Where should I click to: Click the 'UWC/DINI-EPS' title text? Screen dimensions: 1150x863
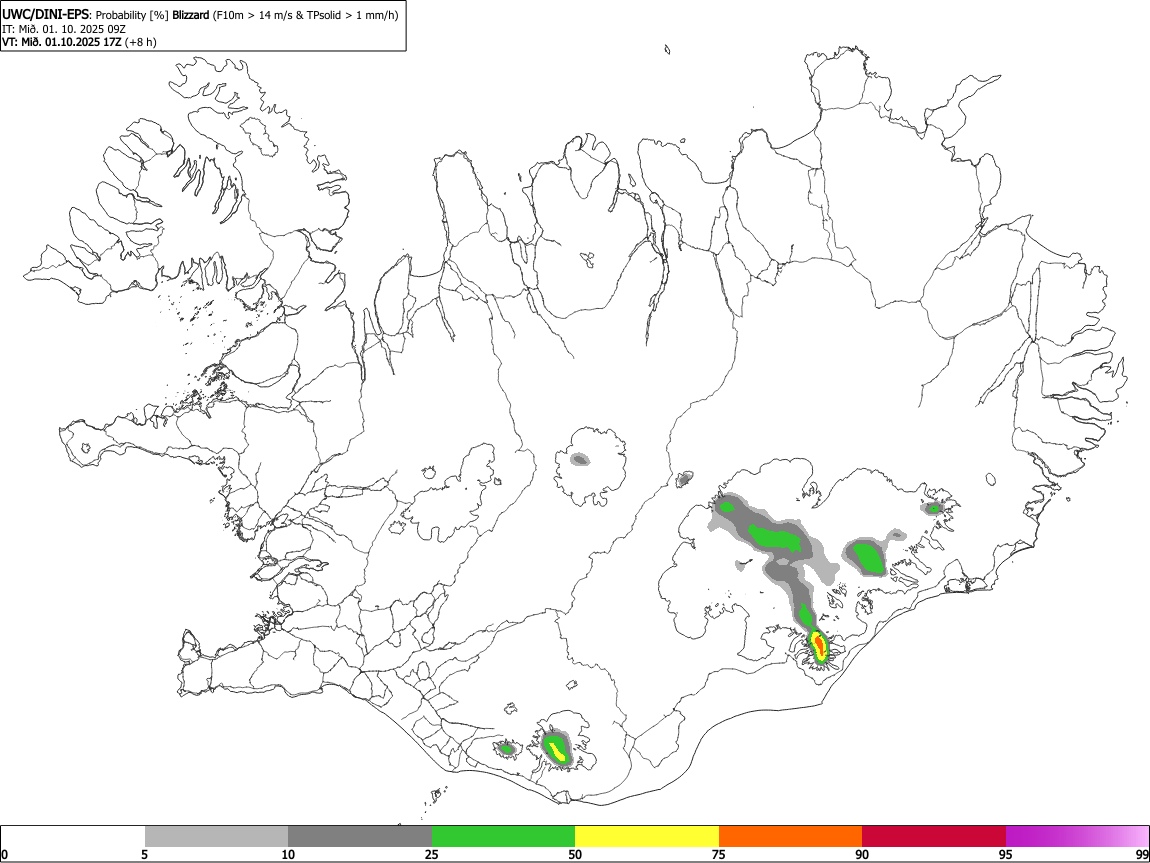tap(46, 15)
